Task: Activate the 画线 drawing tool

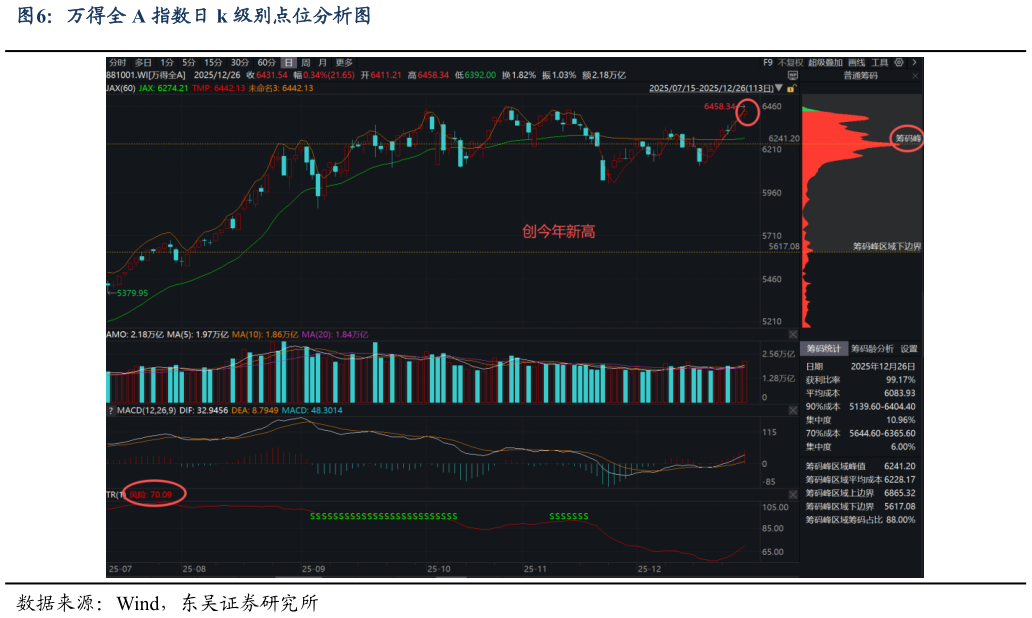Action: 857,62
